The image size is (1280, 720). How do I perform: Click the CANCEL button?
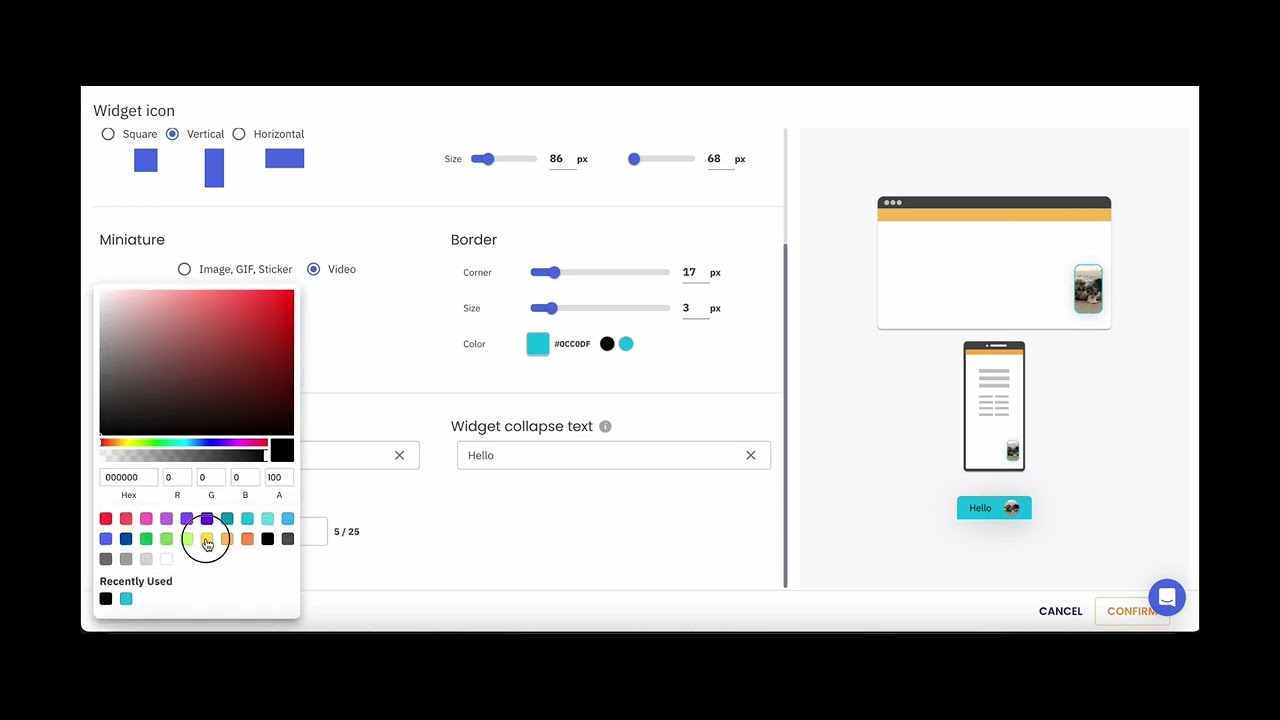[x=1061, y=611]
